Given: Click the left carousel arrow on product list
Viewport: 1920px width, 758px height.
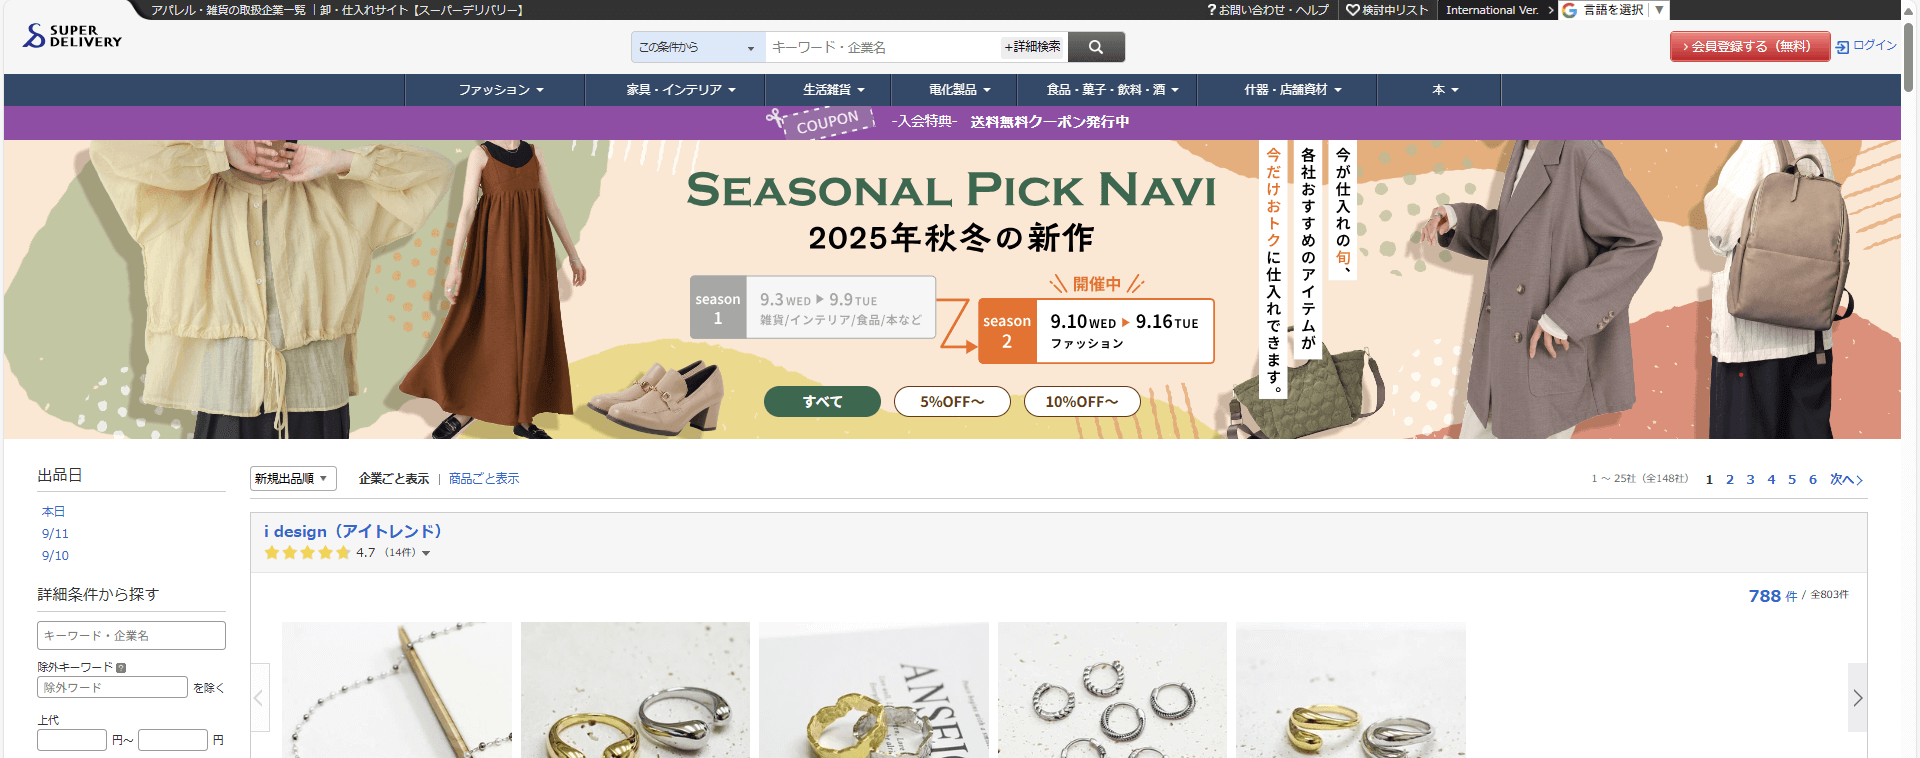Looking at the screenshot, I should coord(260,697).
